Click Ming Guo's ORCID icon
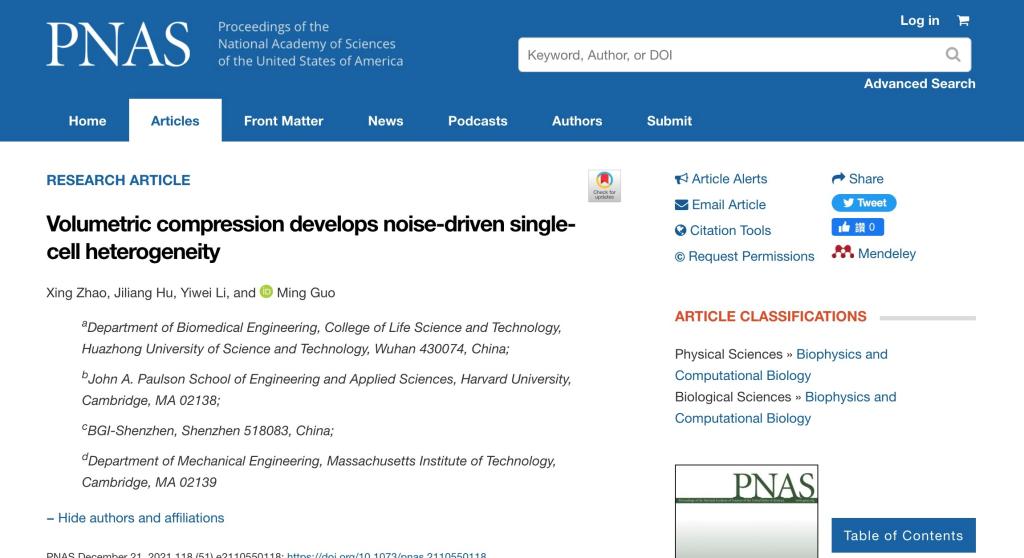Screen dimensions: 1024x558 pos(266,292)
